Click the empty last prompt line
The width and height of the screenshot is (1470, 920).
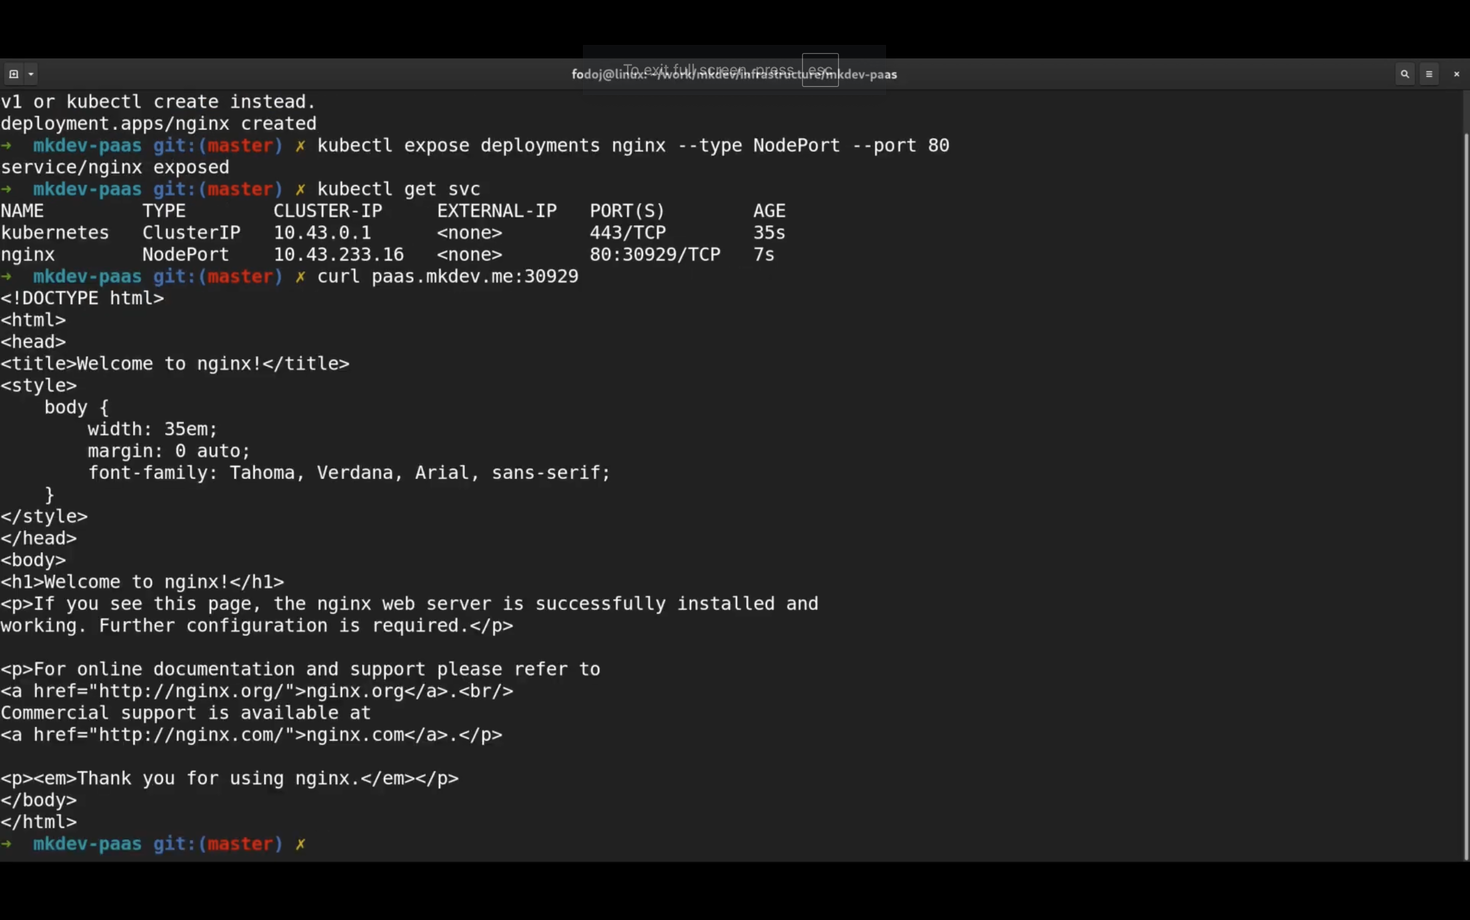153,844
